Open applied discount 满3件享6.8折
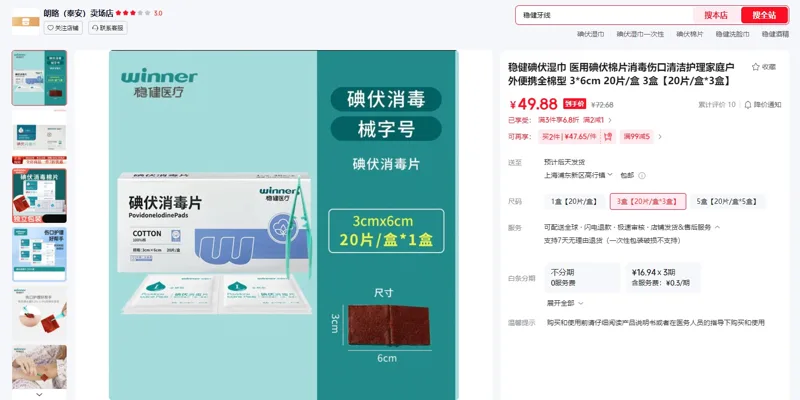The width and height of the screenshot is (800, 400). coord(559,120)
